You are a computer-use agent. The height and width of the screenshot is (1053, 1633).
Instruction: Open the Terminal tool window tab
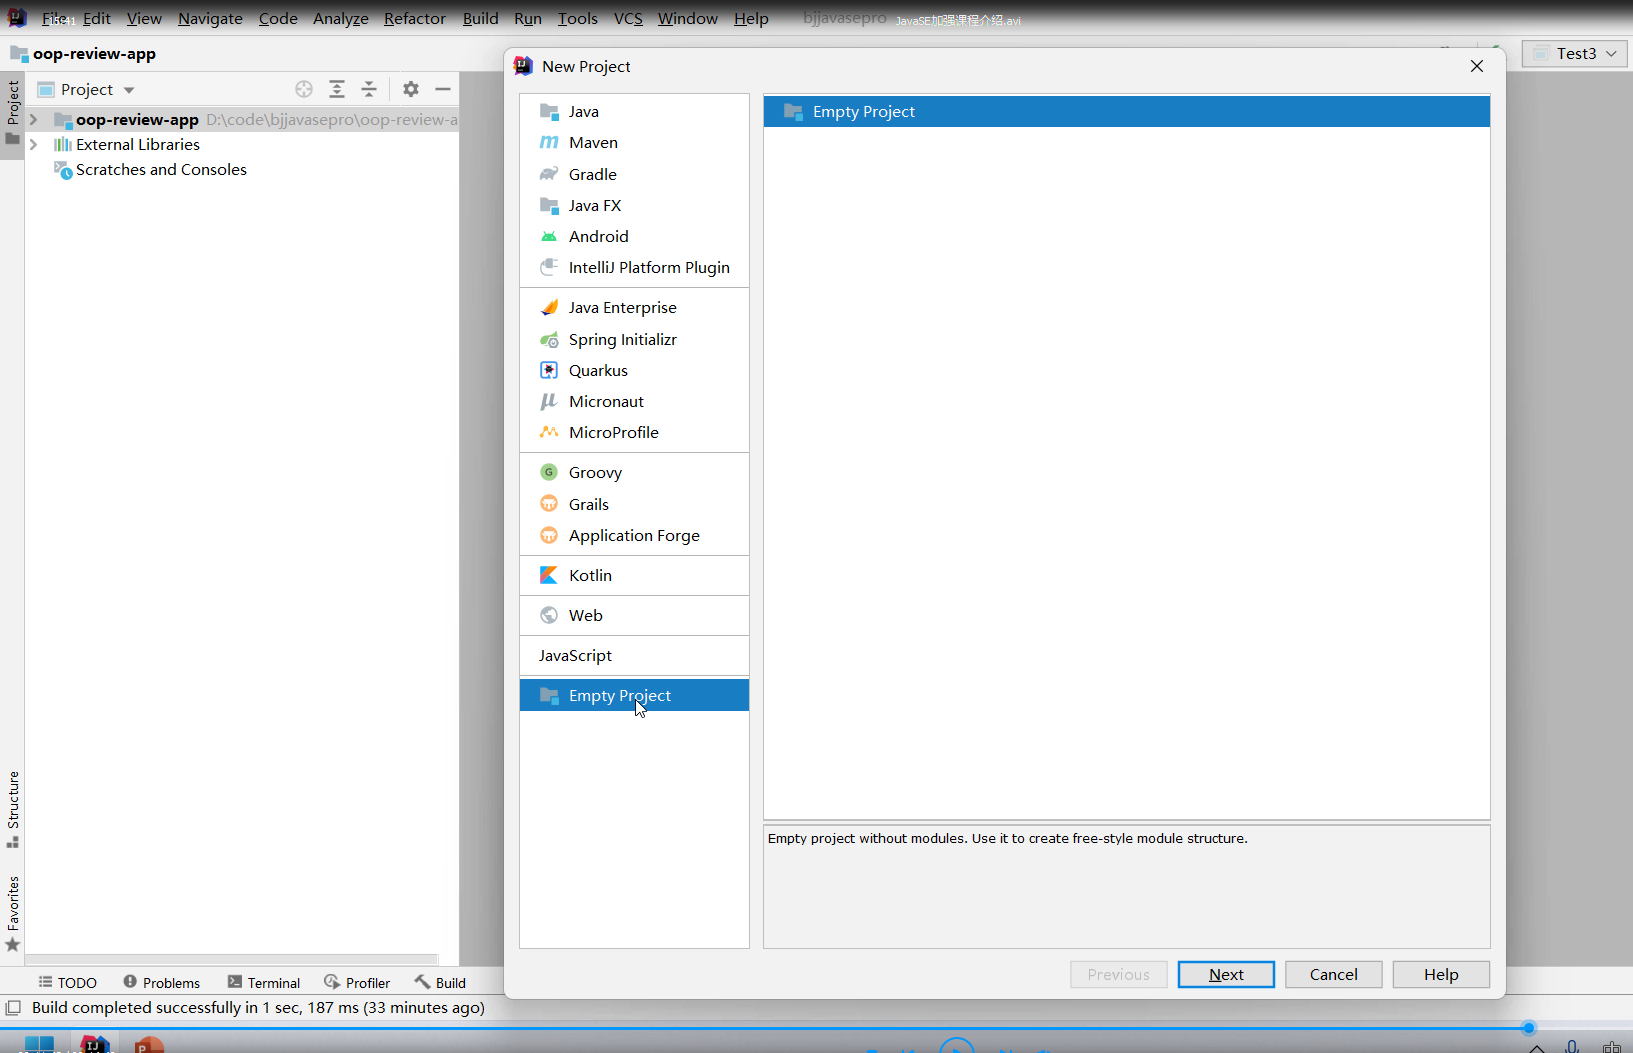(264, 982)
